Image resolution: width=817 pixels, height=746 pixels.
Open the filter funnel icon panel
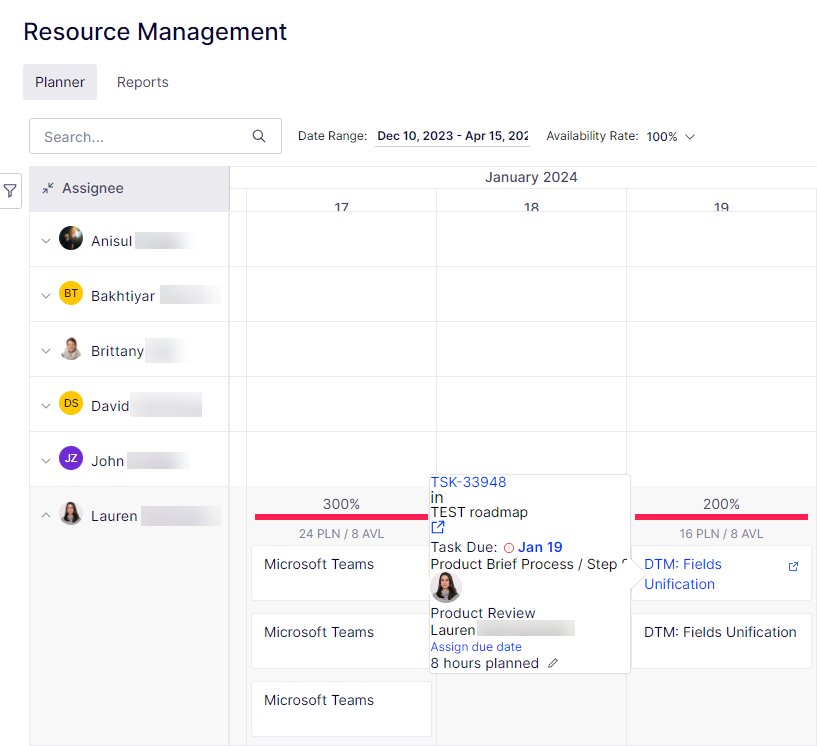click(10, 191)
